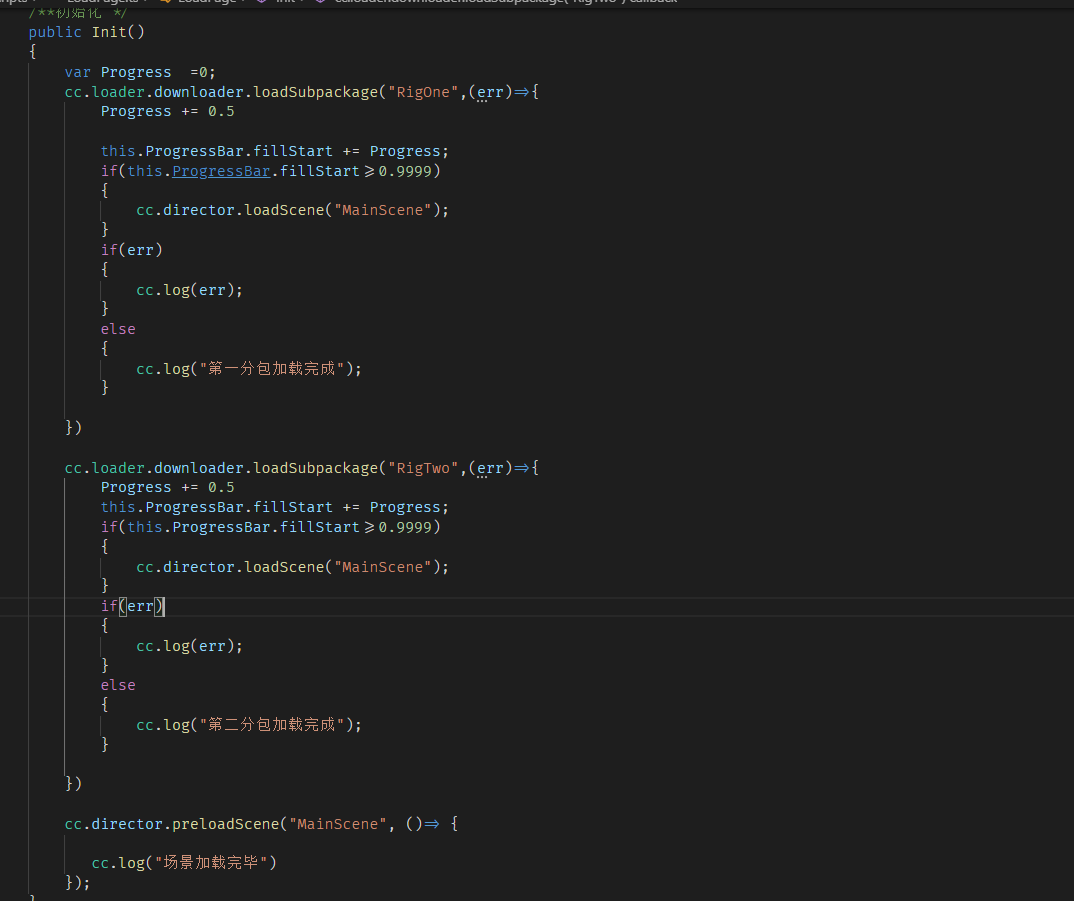
Task: Click the "第二分包加载完成" log string
Action: [271, 724]
